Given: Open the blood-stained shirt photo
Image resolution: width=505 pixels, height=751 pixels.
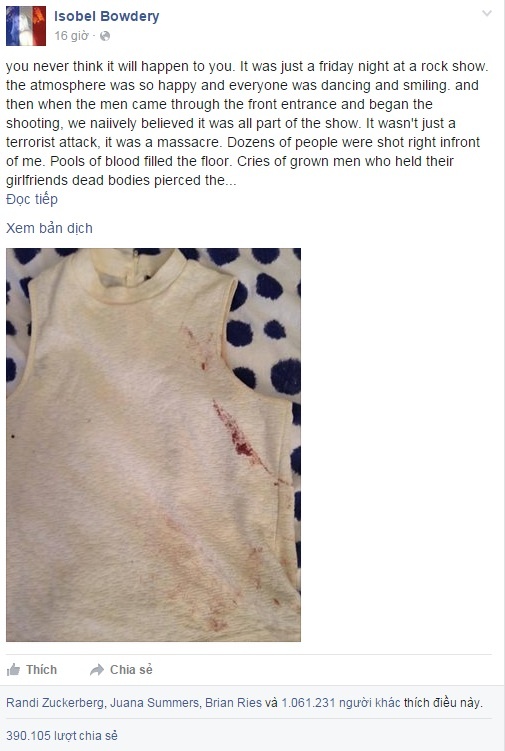Looking at the screenshot, I should pyautogui.click(x=153, y=444).
